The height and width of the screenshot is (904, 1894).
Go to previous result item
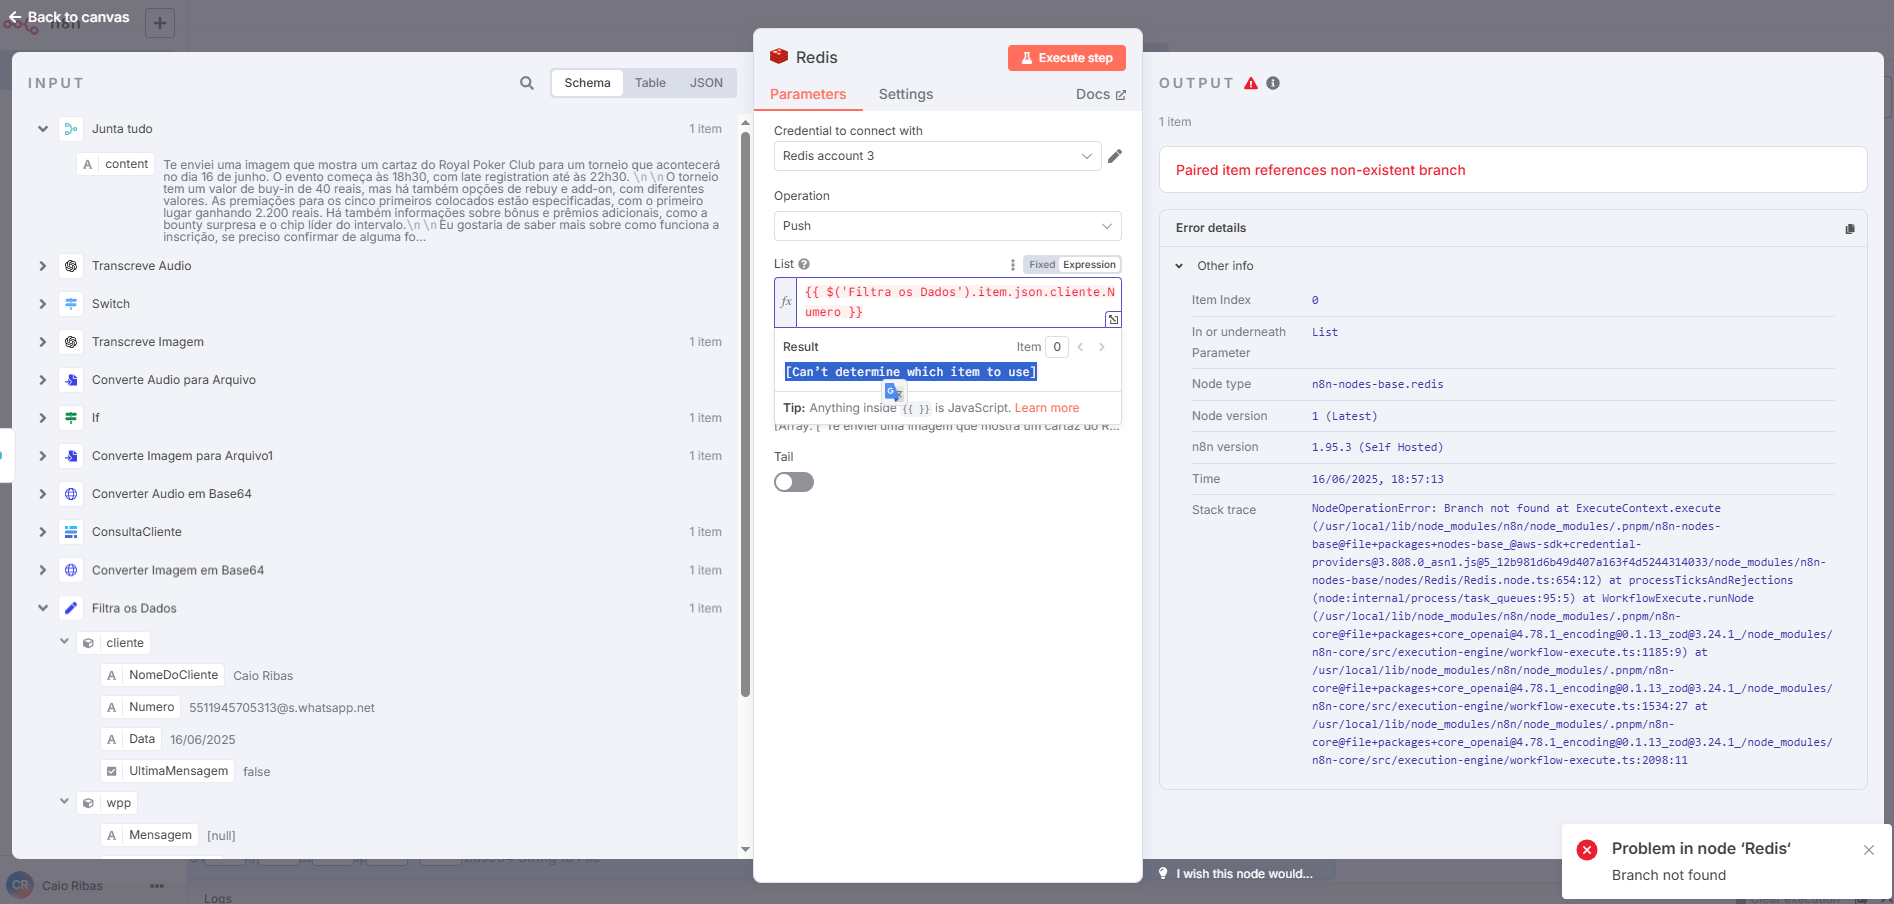coord(1080,347)
